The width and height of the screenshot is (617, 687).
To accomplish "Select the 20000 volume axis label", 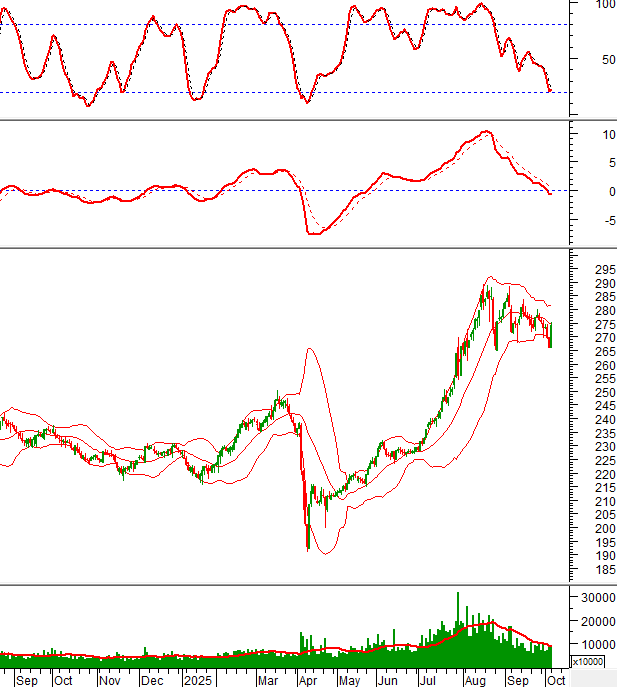I will coord(592,621).
